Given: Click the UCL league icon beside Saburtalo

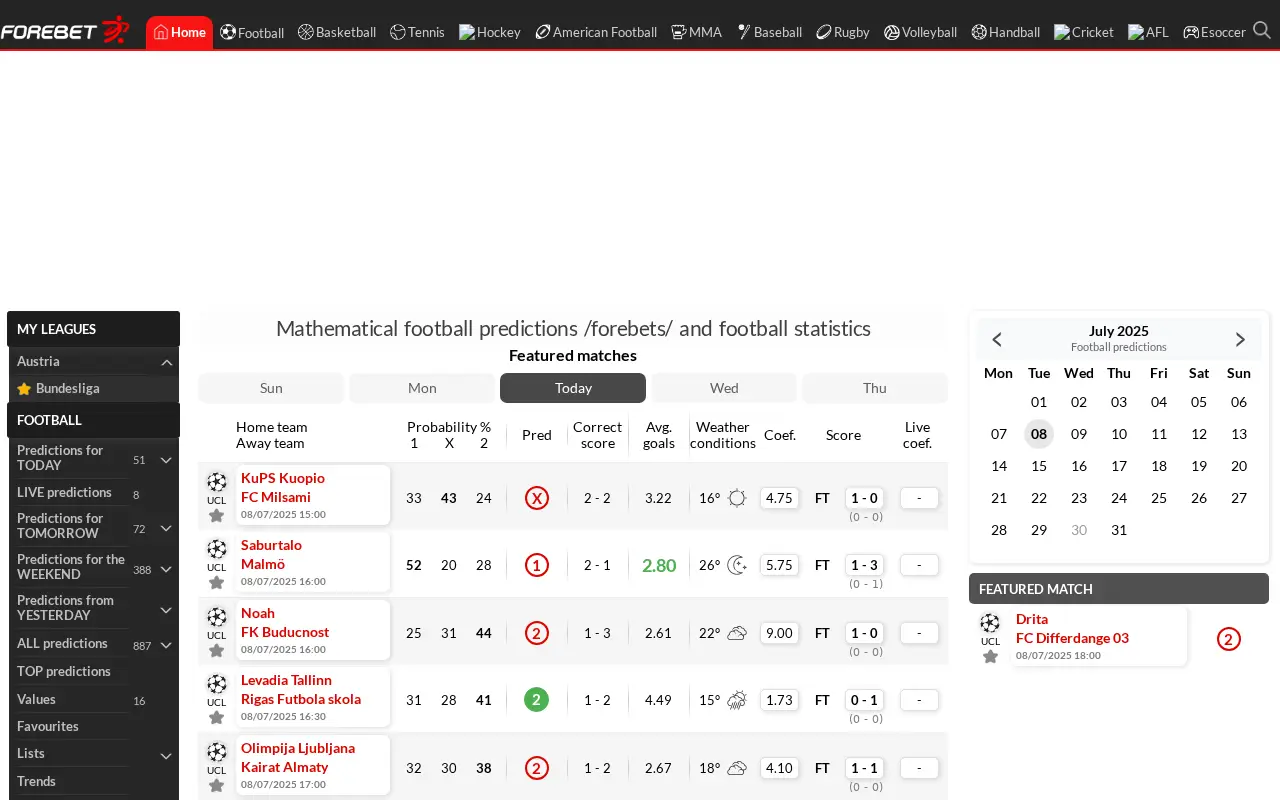Looking at the screenshot, I should [x=217, y=549].
